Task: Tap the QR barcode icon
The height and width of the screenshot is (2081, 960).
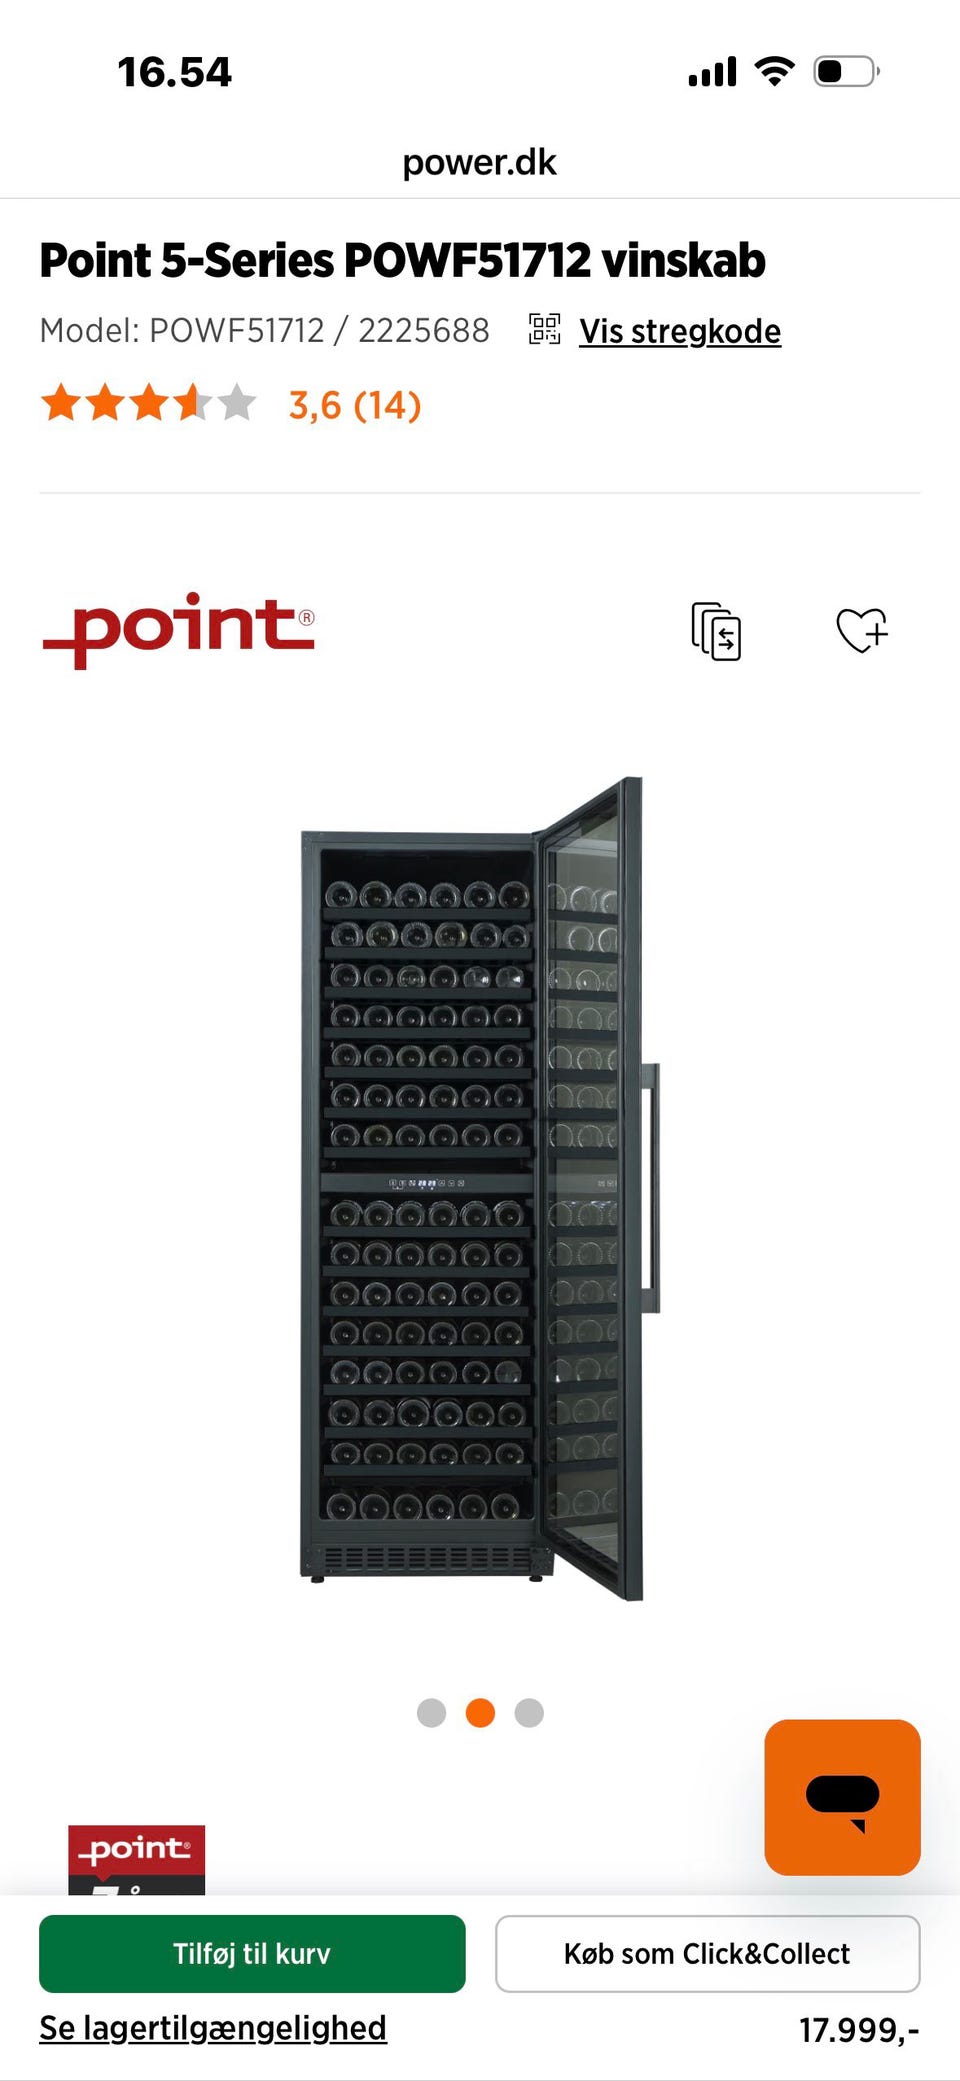Action: pyautogui.click(x=544, y=329)
